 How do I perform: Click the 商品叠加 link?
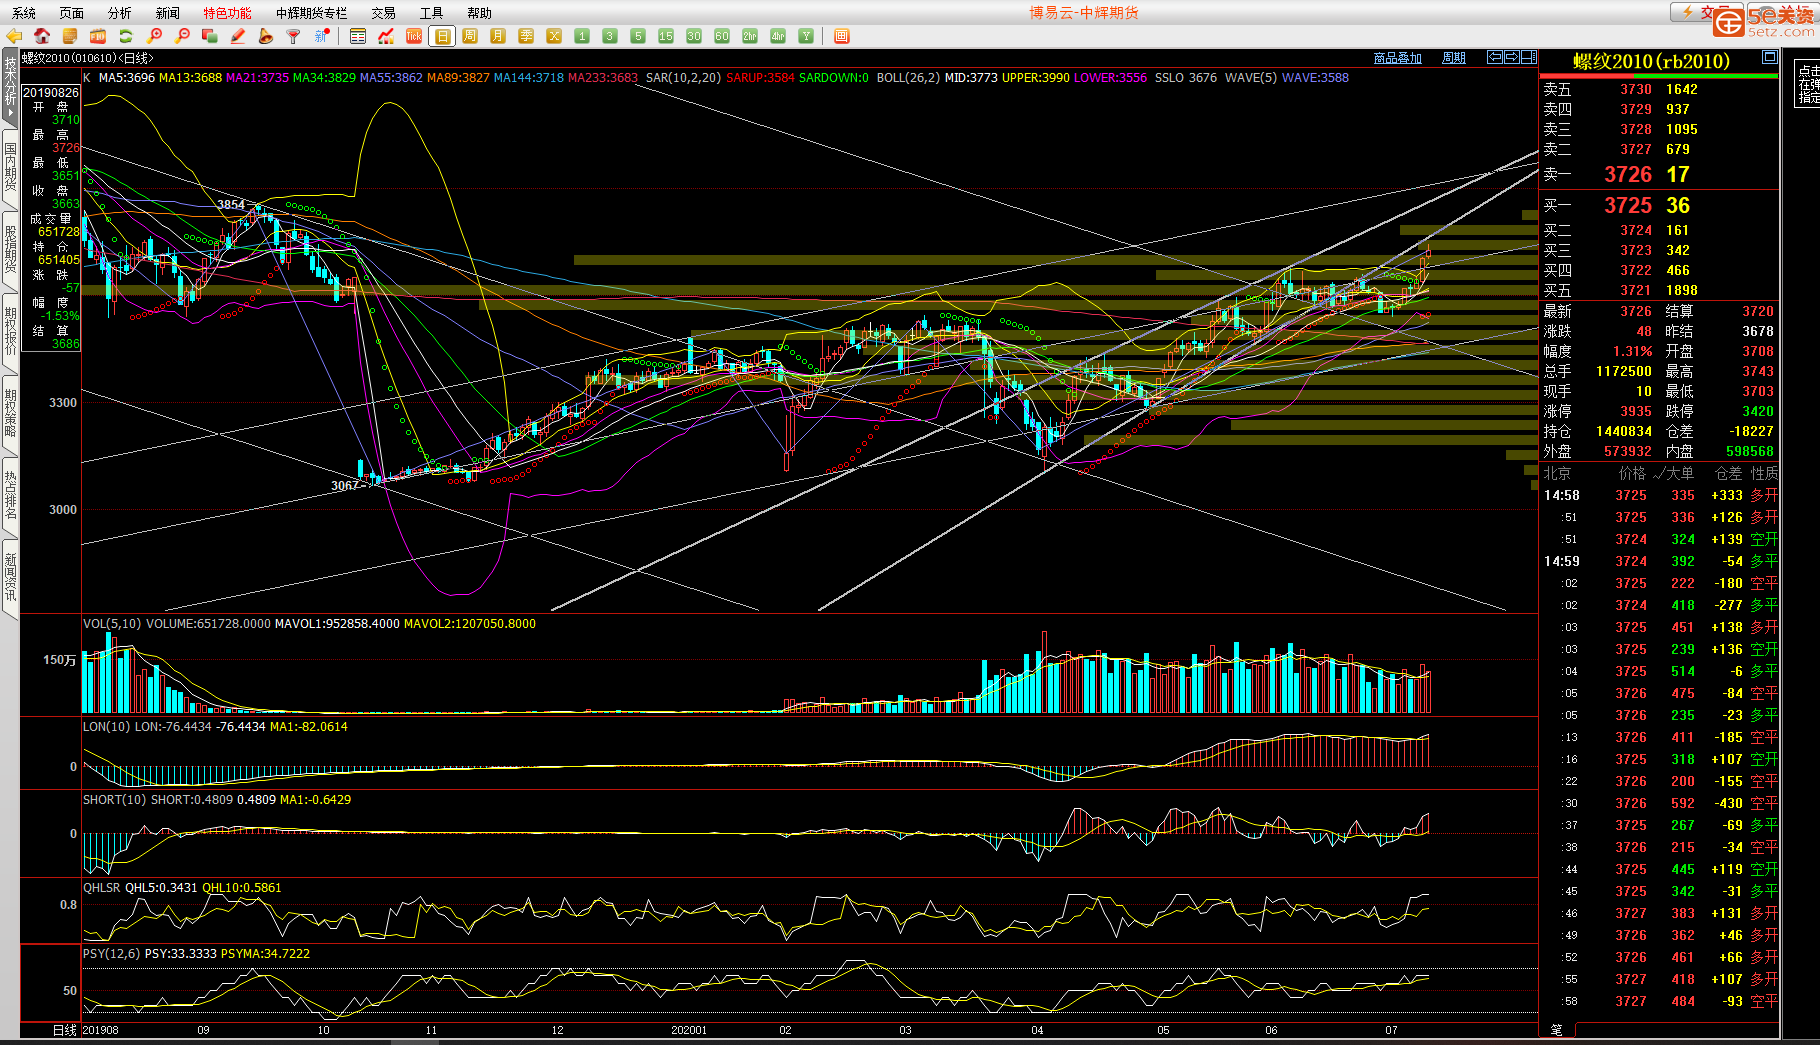click(1398, 58)
